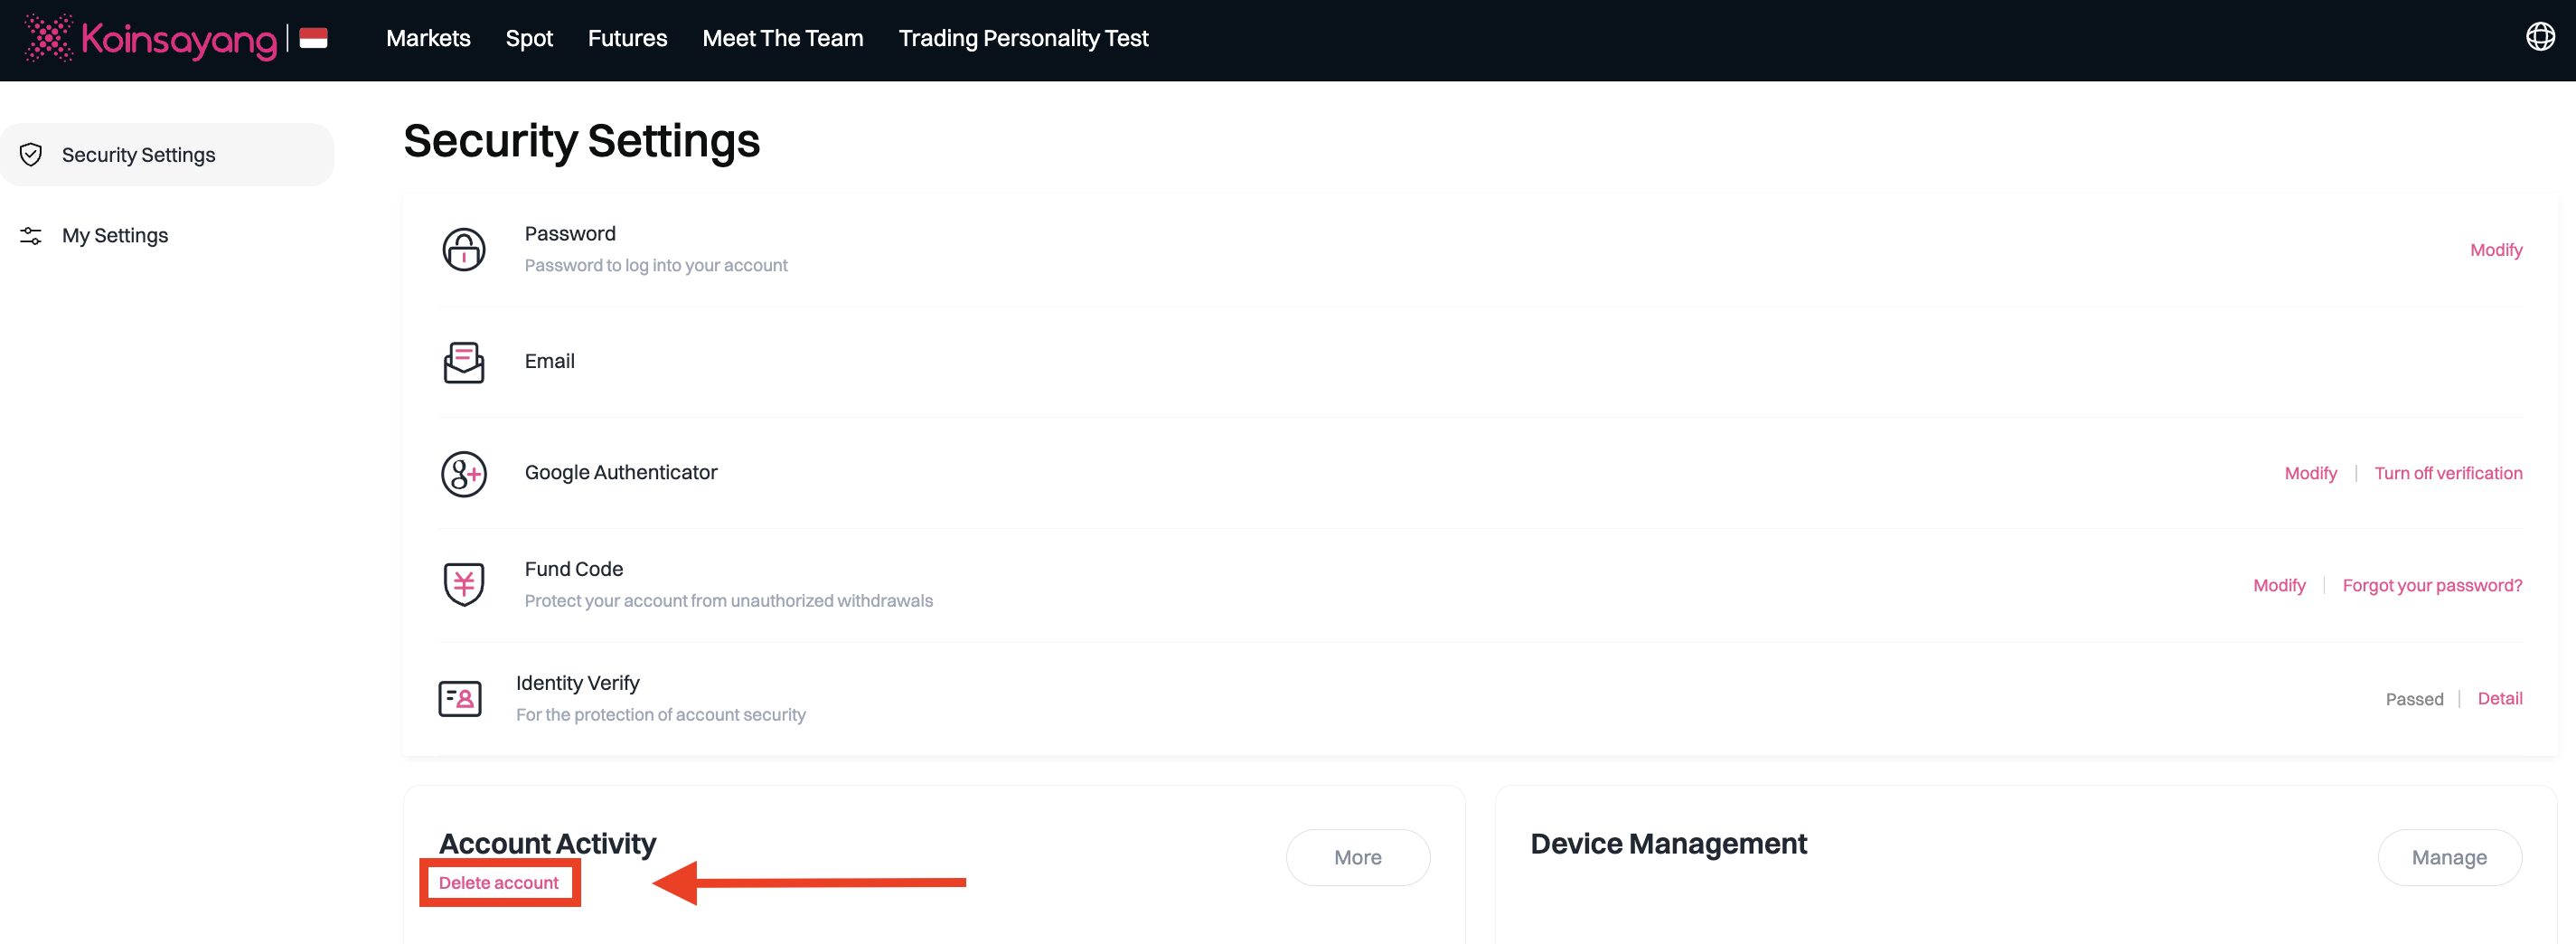Select Security Settings in sidebar
This screenshot has height=944, width=2576.
coord(138,155)
